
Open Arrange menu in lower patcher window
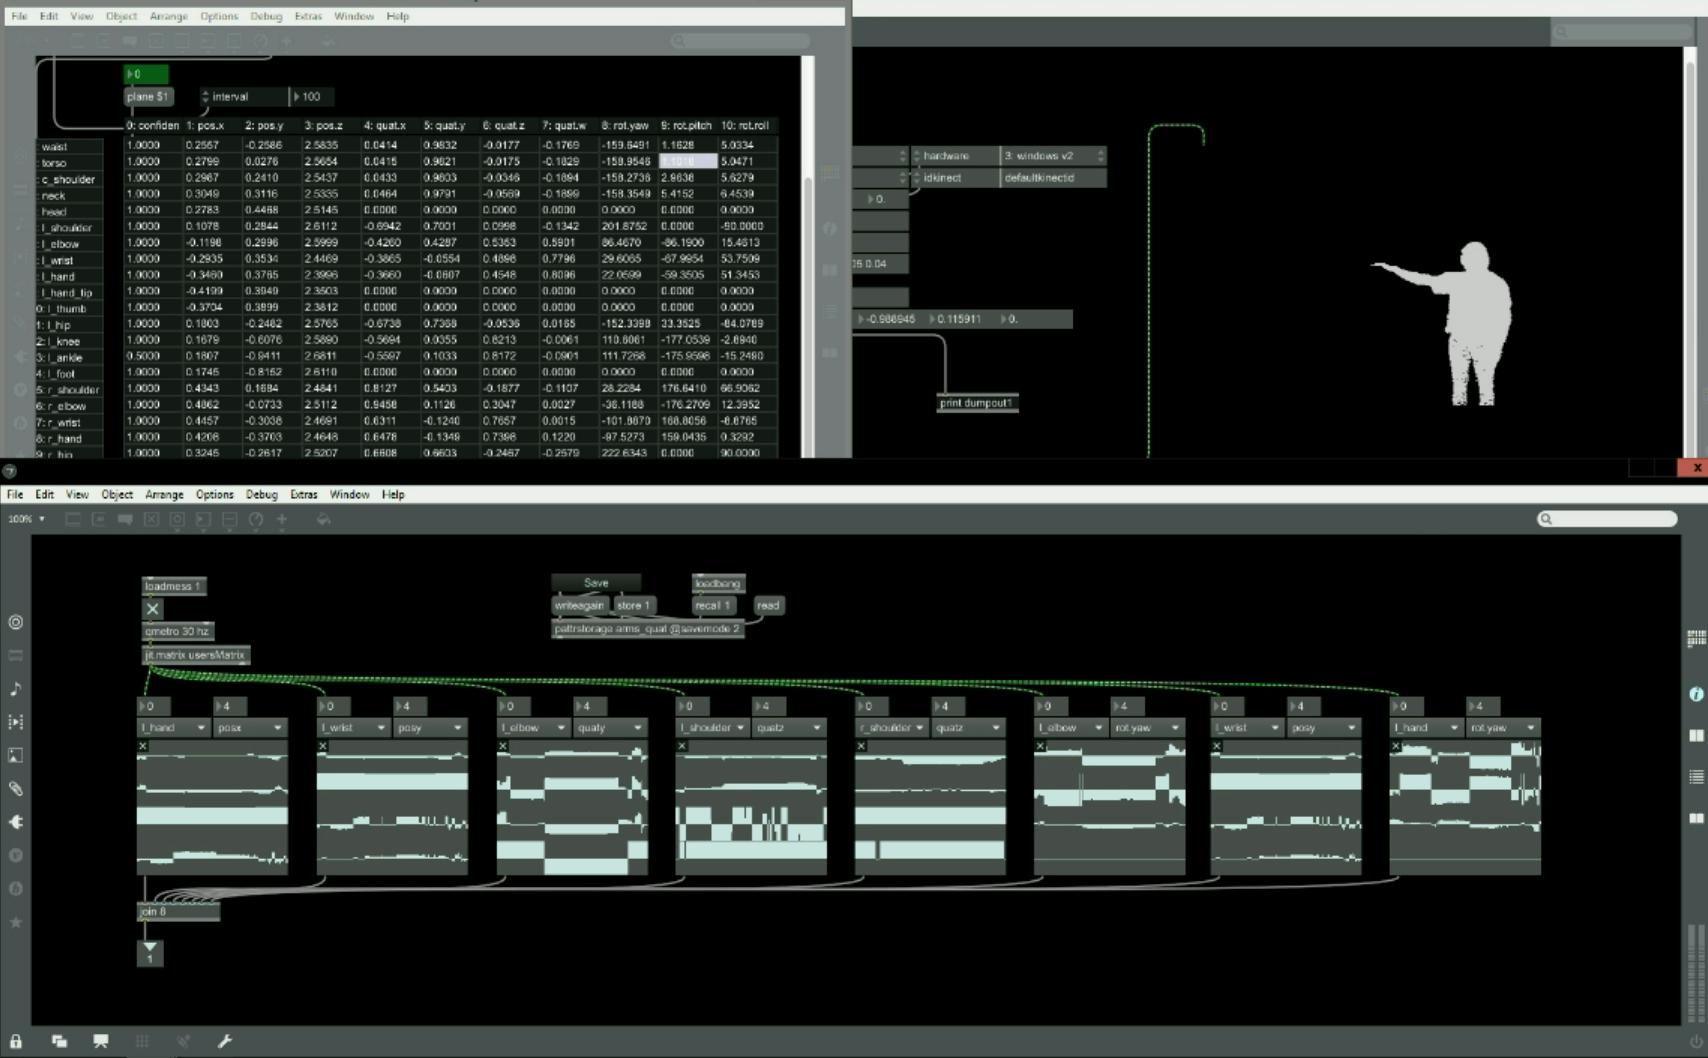(x=164, y=494)
